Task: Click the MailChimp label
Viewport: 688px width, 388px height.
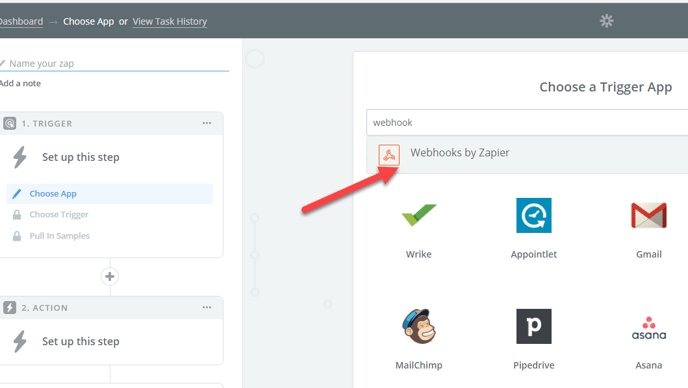Action: pyautogui.click(x=419, y=365)
